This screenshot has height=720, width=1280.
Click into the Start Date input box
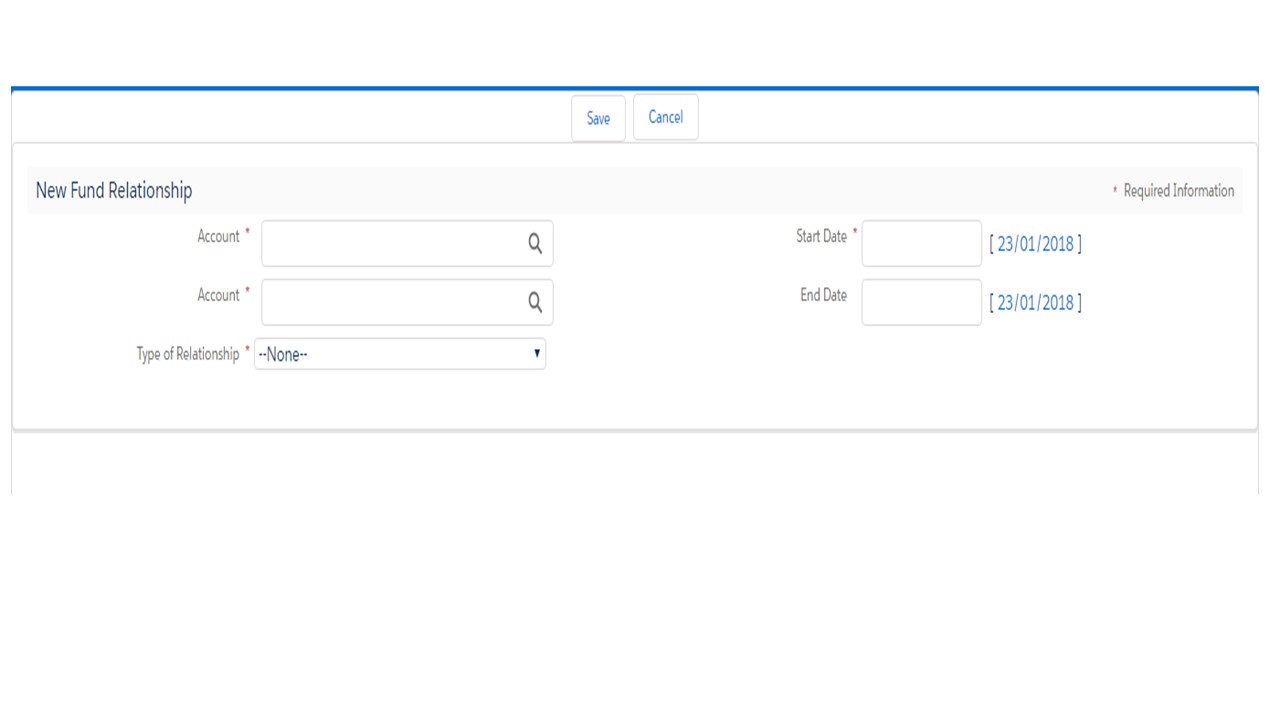coord(921,244)
